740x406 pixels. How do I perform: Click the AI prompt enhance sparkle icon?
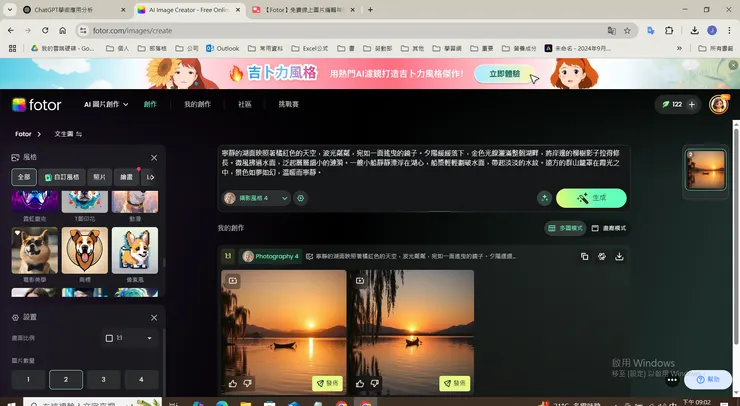tap(544, 198)
